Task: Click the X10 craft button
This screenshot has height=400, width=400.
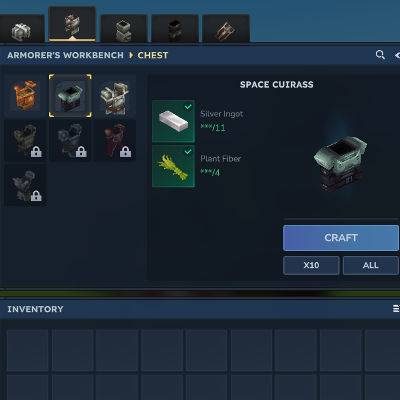Action: [311, 265]
